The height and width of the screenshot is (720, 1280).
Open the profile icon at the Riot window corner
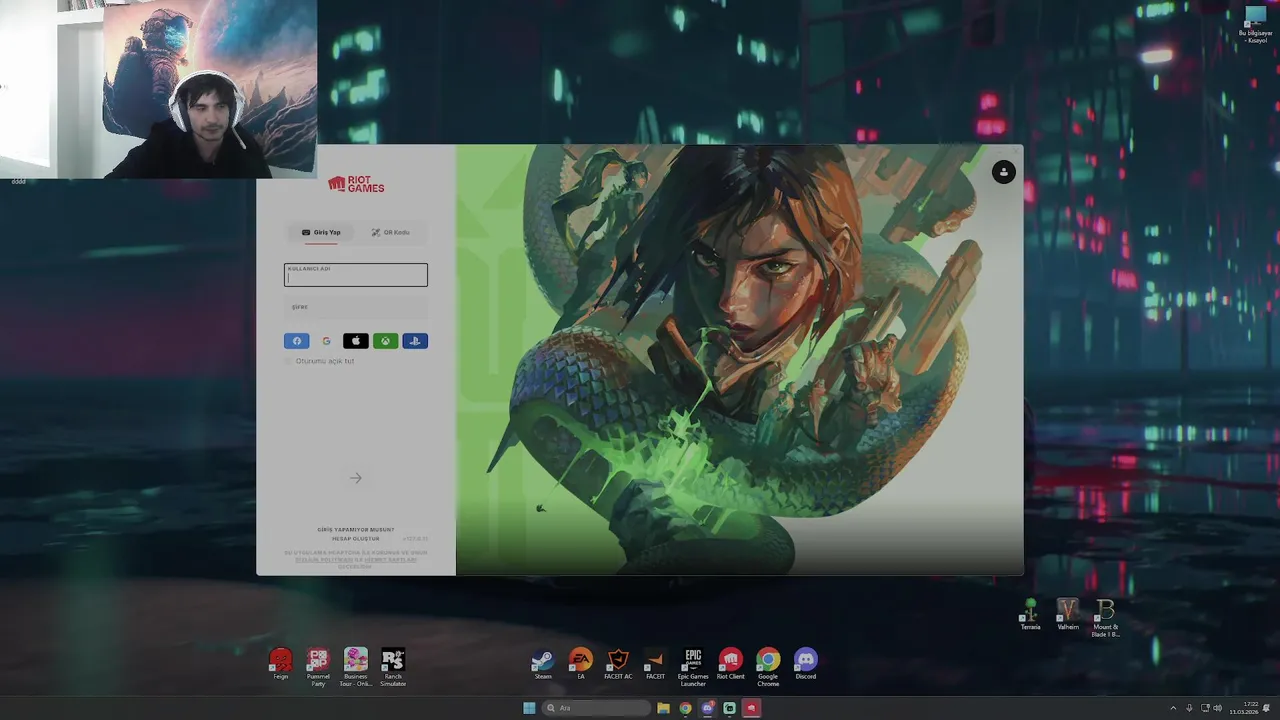pos(1003,172)
